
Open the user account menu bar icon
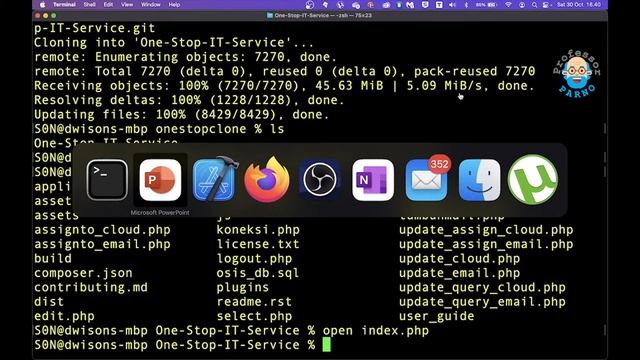pyautogui.click(x=522, y=5)
